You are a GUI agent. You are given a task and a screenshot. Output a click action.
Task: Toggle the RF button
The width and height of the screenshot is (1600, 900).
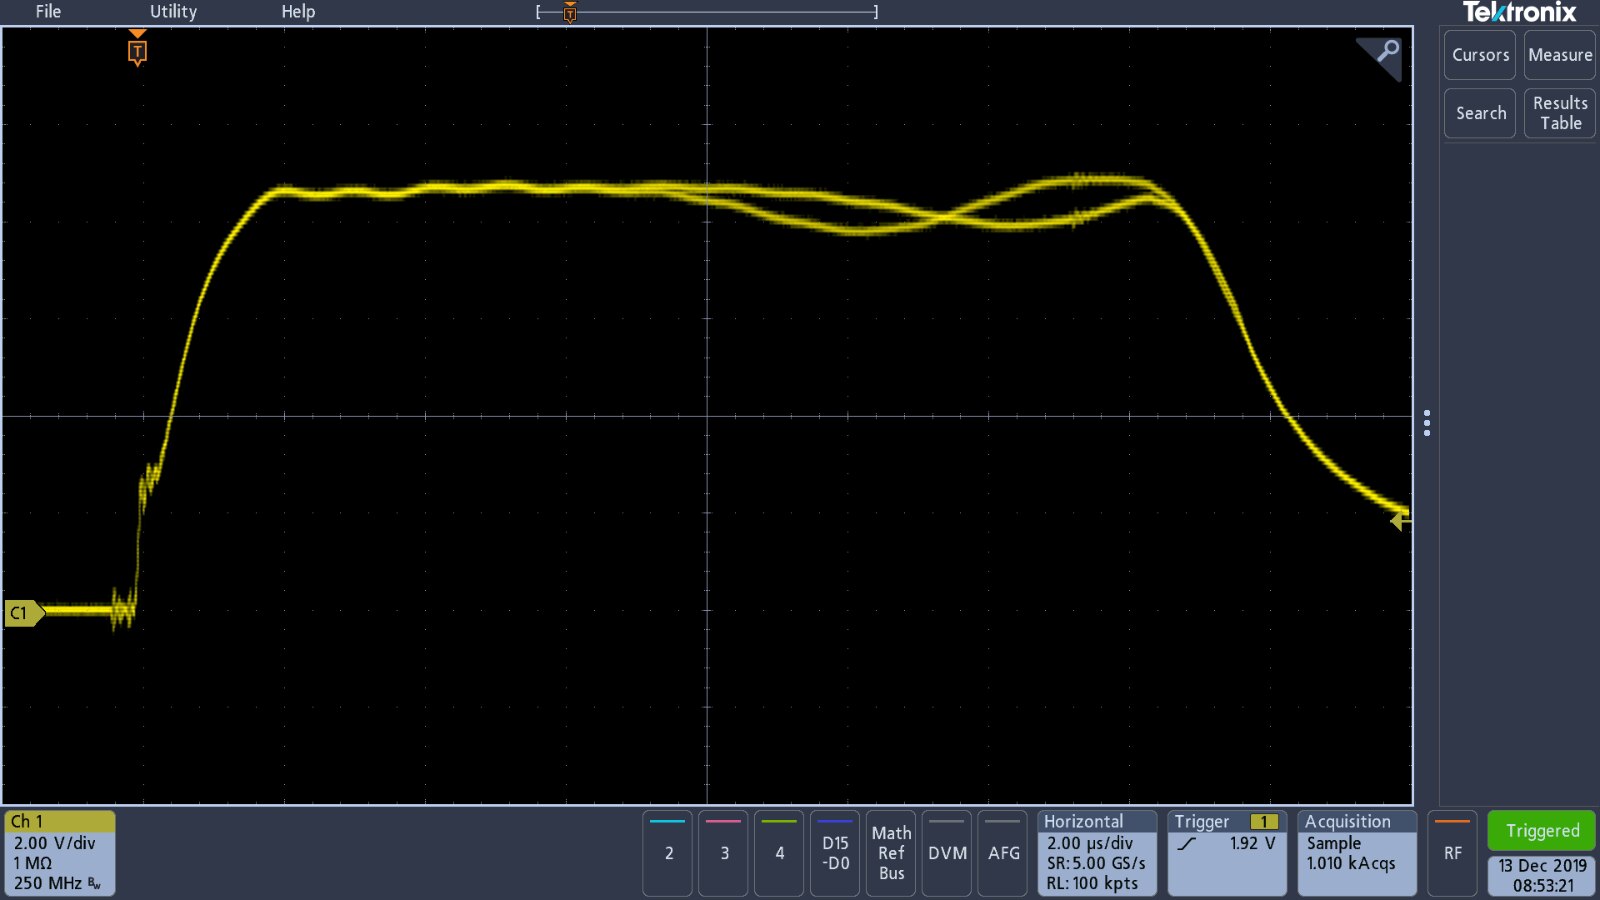click(x=1453, y=853)
